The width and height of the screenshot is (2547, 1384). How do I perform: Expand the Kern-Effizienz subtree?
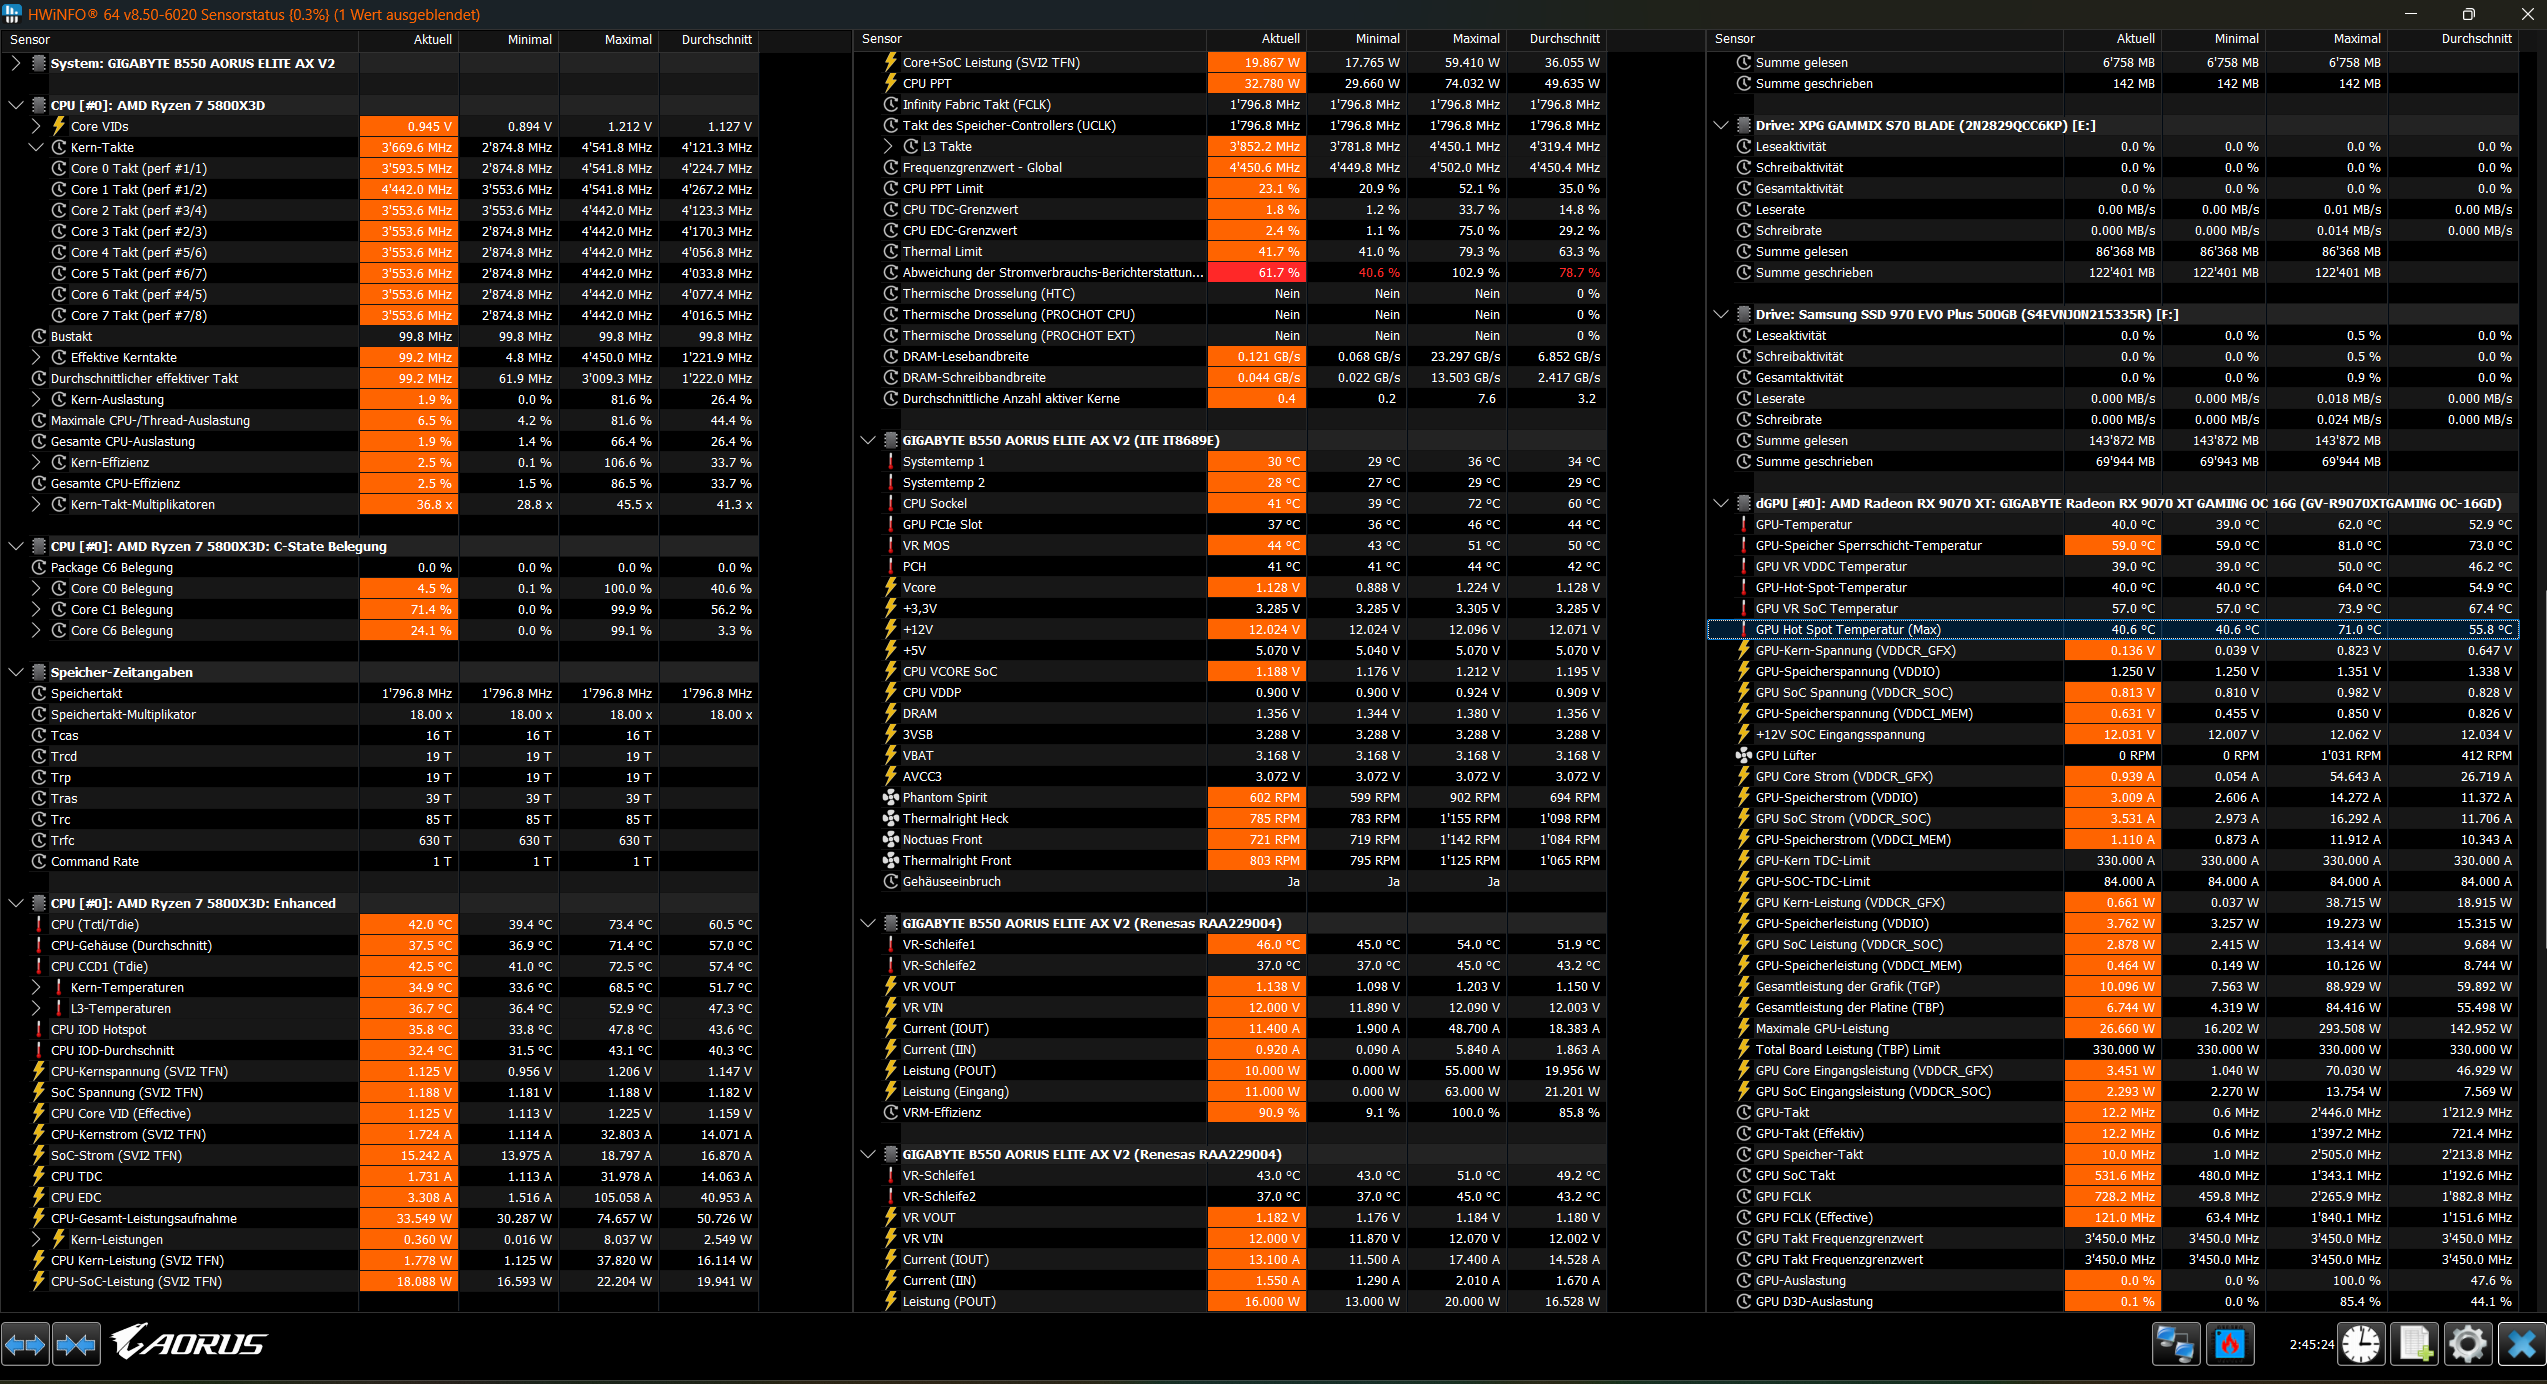pyautogui.click(x=36, y=462)
